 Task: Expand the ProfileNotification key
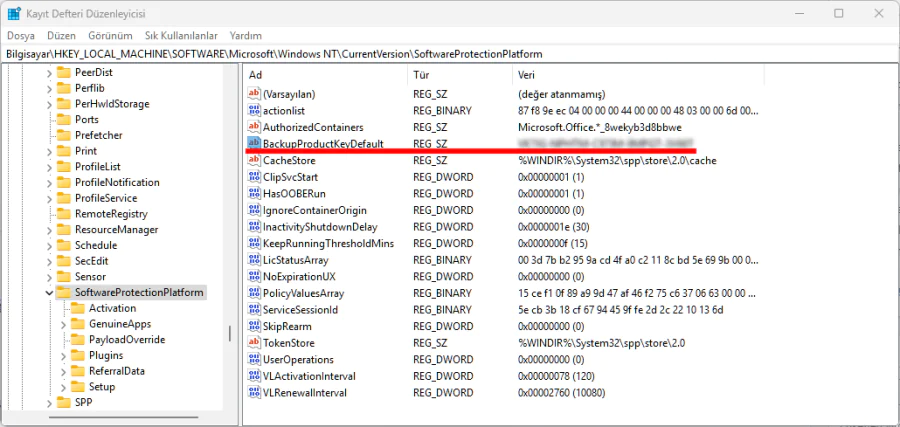[49, 183]
